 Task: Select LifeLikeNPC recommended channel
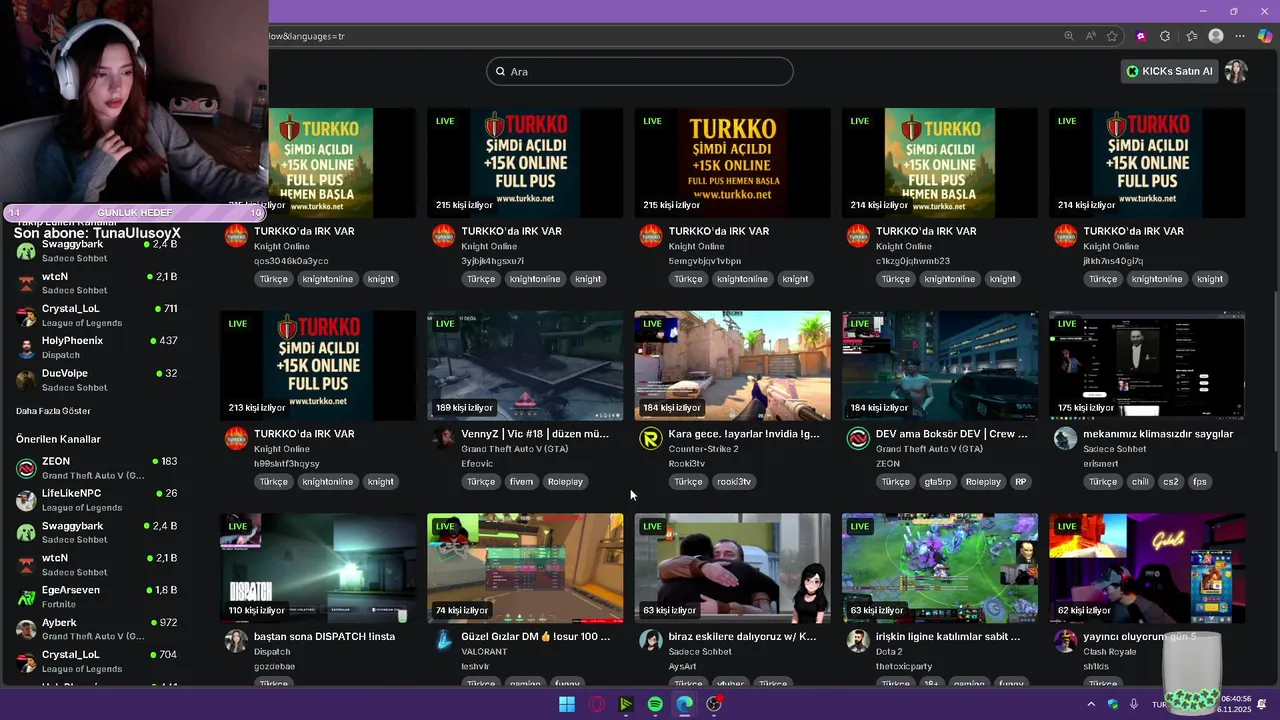(x=97, y=499)
